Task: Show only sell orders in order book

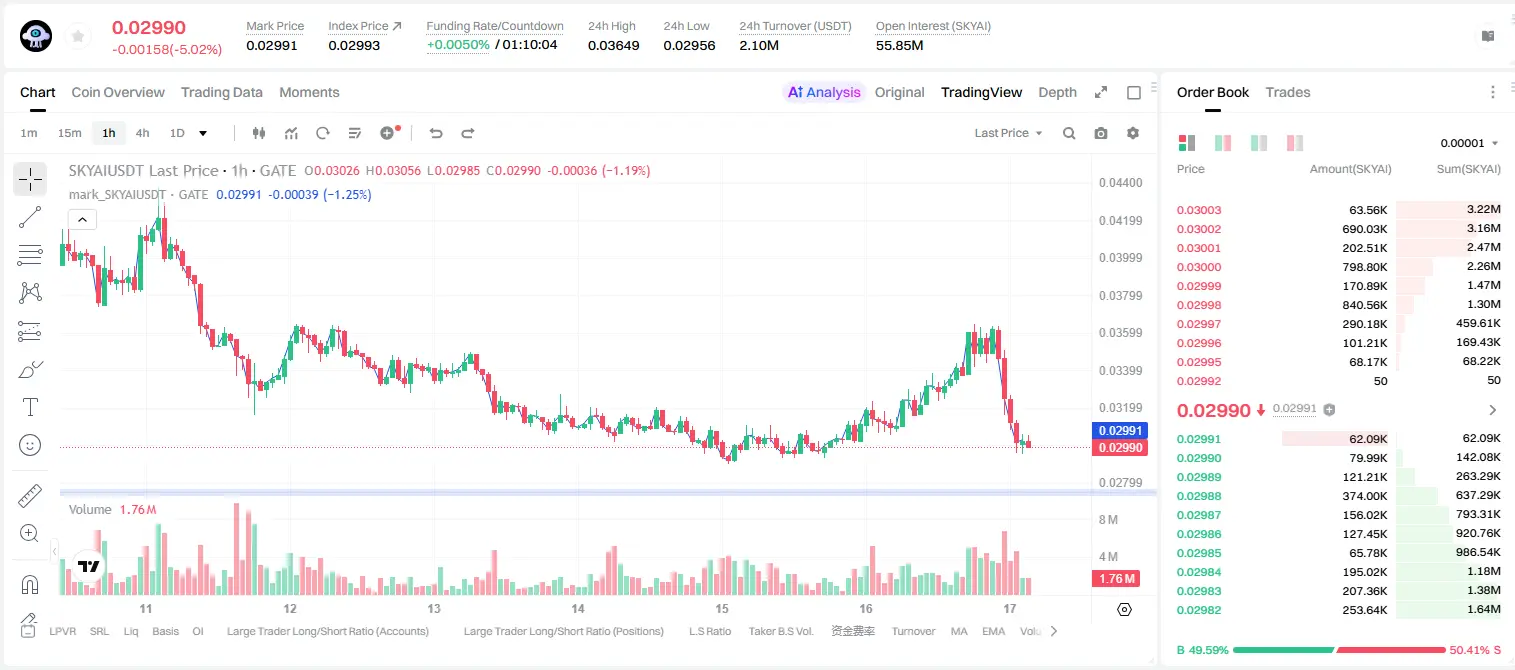Action: tap(1294, 143)
